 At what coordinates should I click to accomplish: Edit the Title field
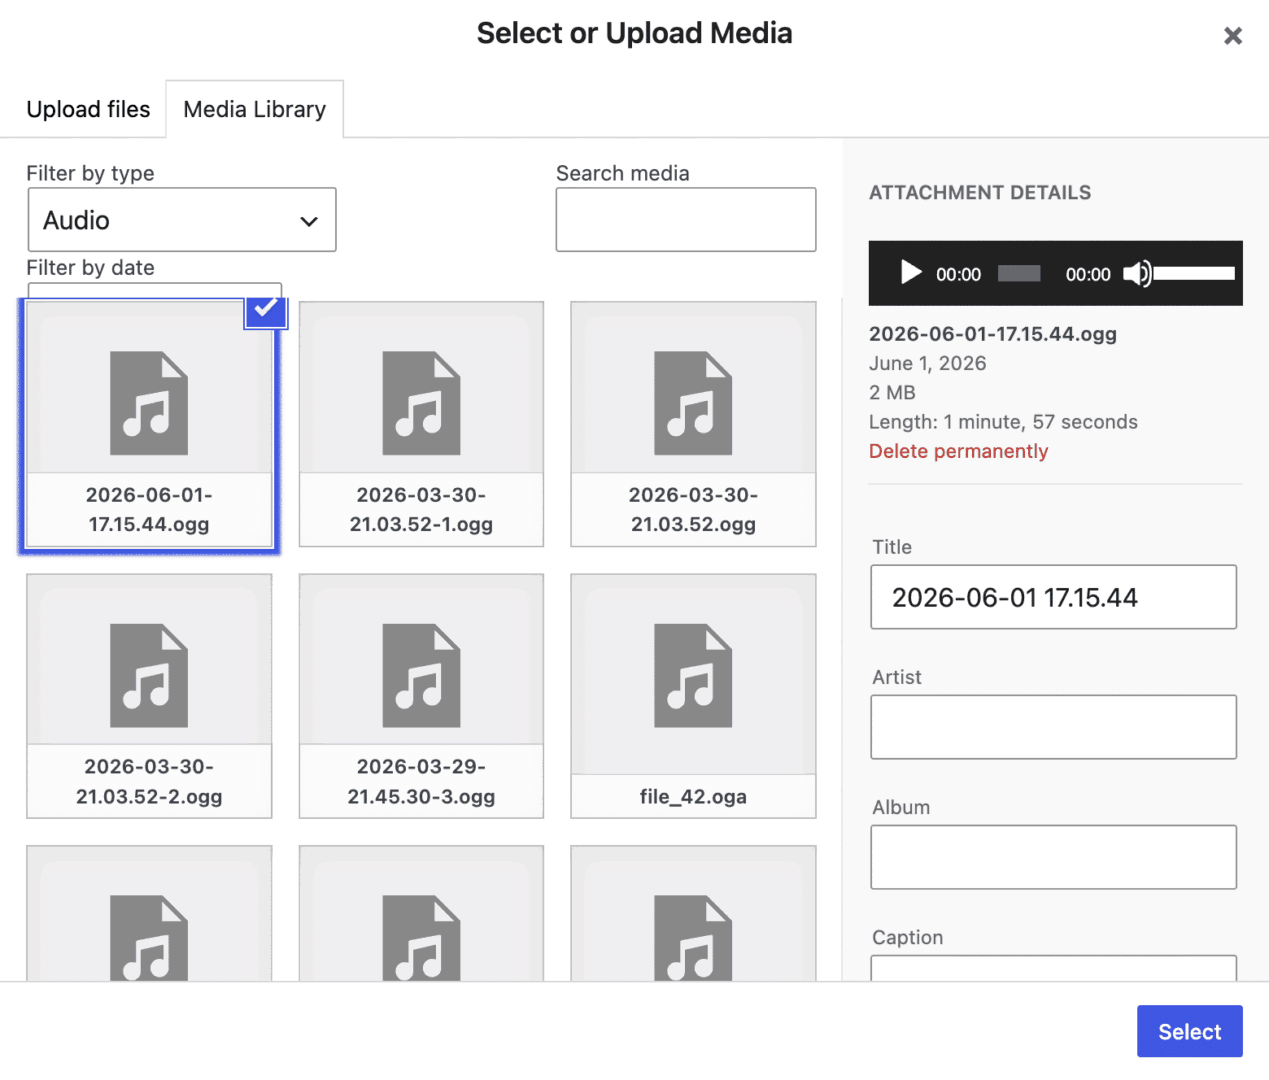[x=1053, y=597]
